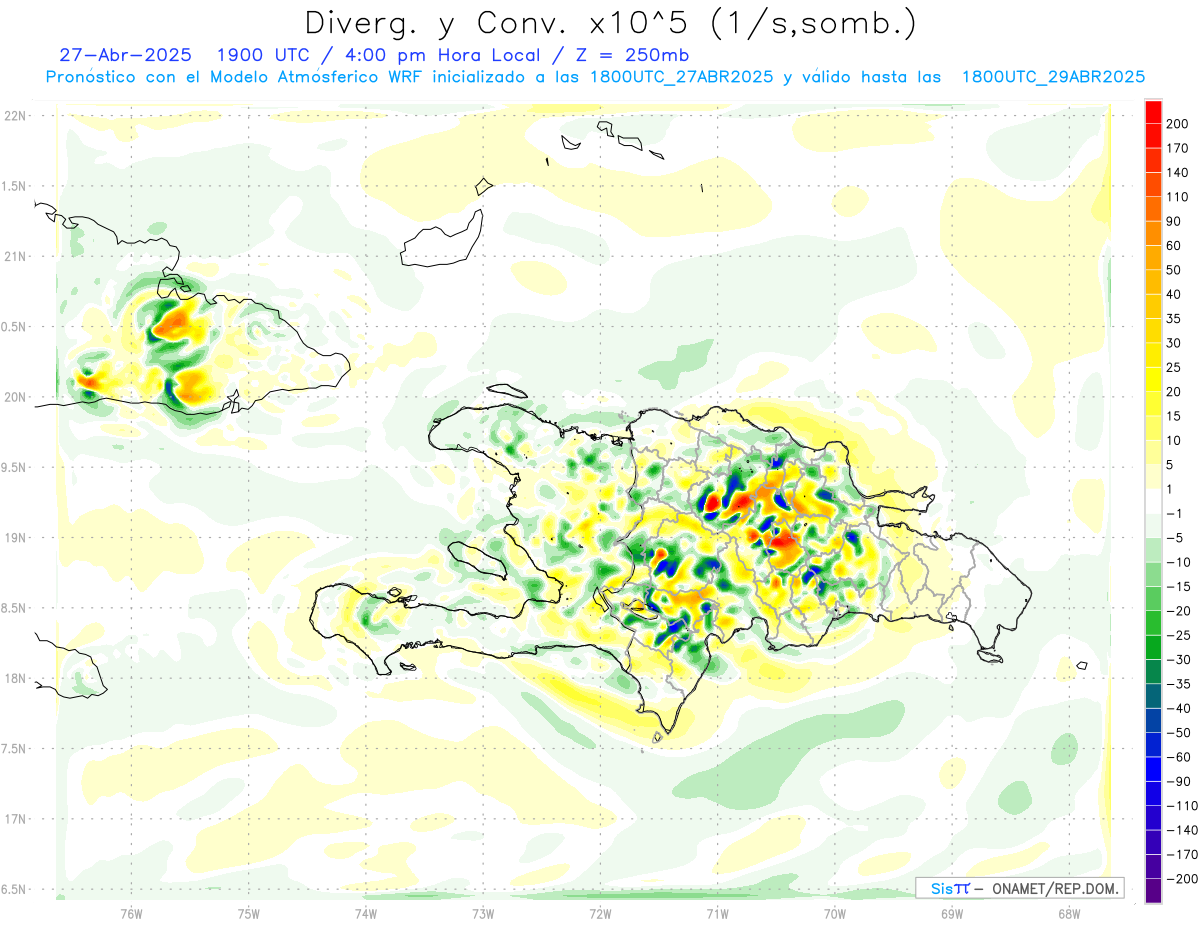Click the "8.5N" axis label
The width and height of the screenshot is (1200, 927).
[x=14, y=608]
